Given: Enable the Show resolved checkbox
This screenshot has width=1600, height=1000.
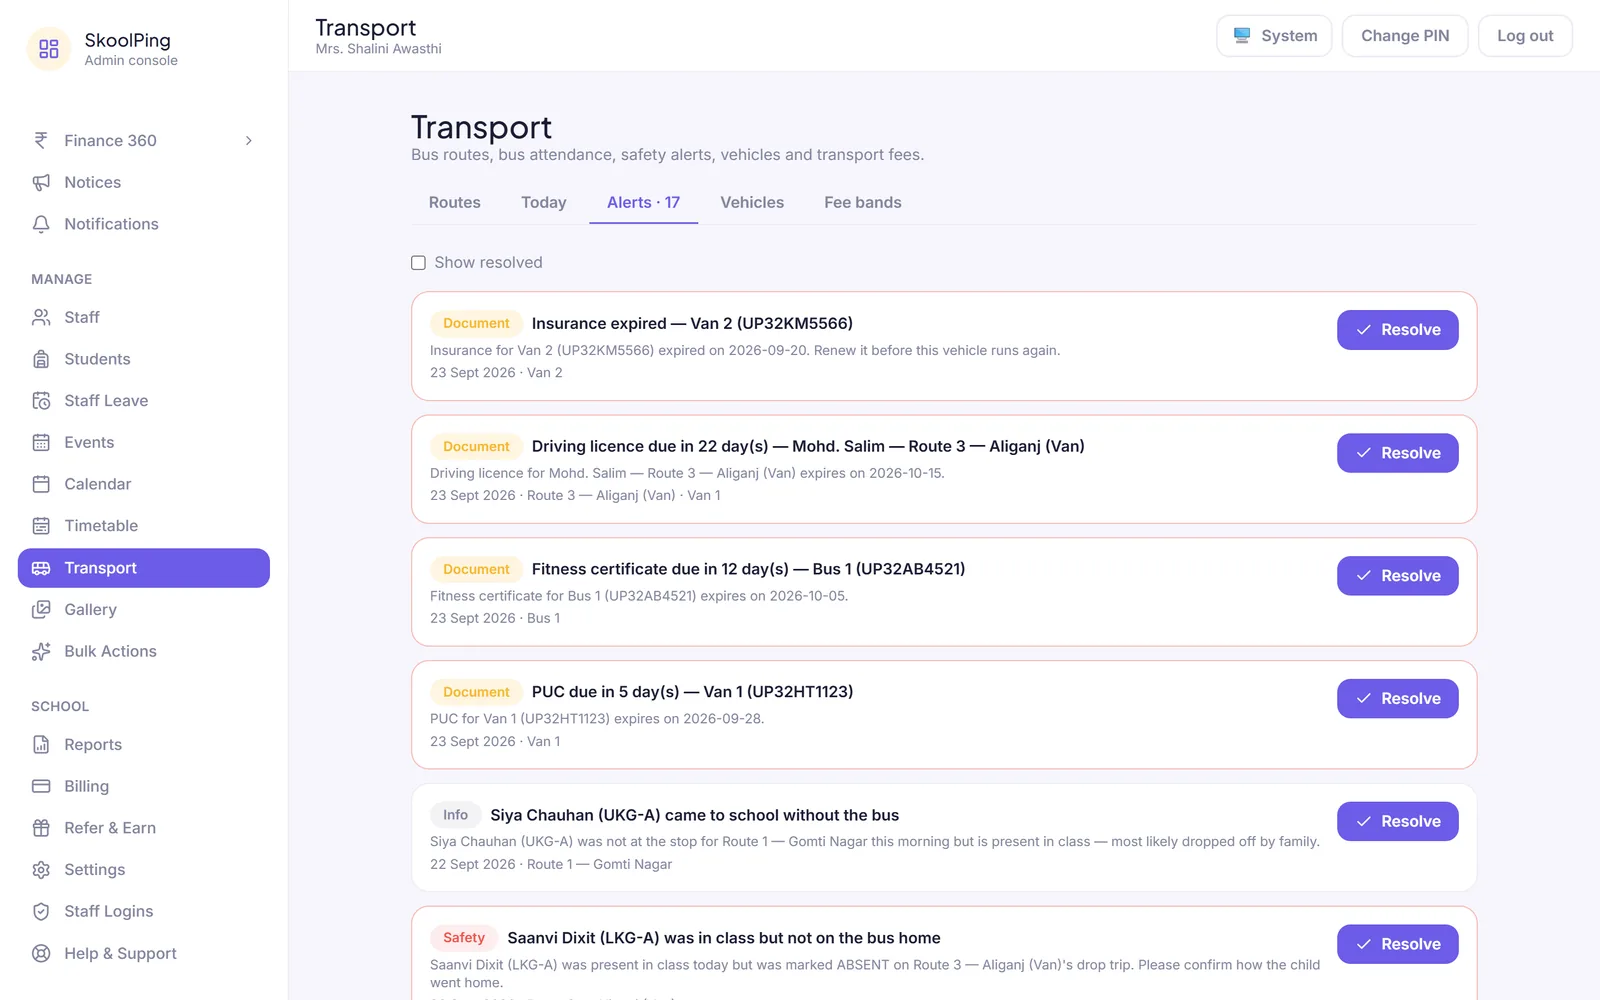Looking at the screenshot, I should 418,263.
